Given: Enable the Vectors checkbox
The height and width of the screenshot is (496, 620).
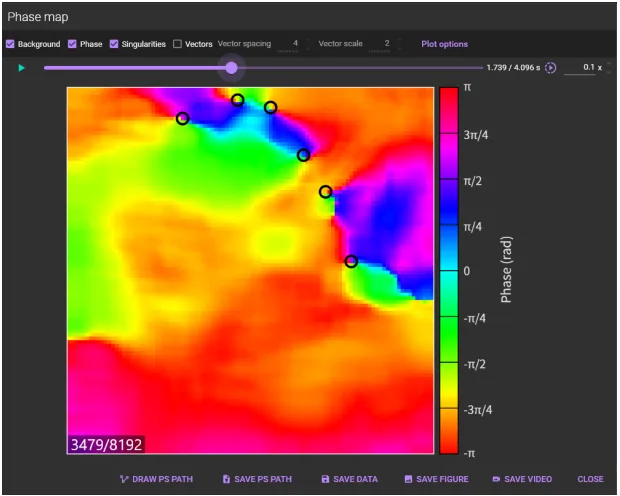Looking at the screenshot, I should 177,44.
